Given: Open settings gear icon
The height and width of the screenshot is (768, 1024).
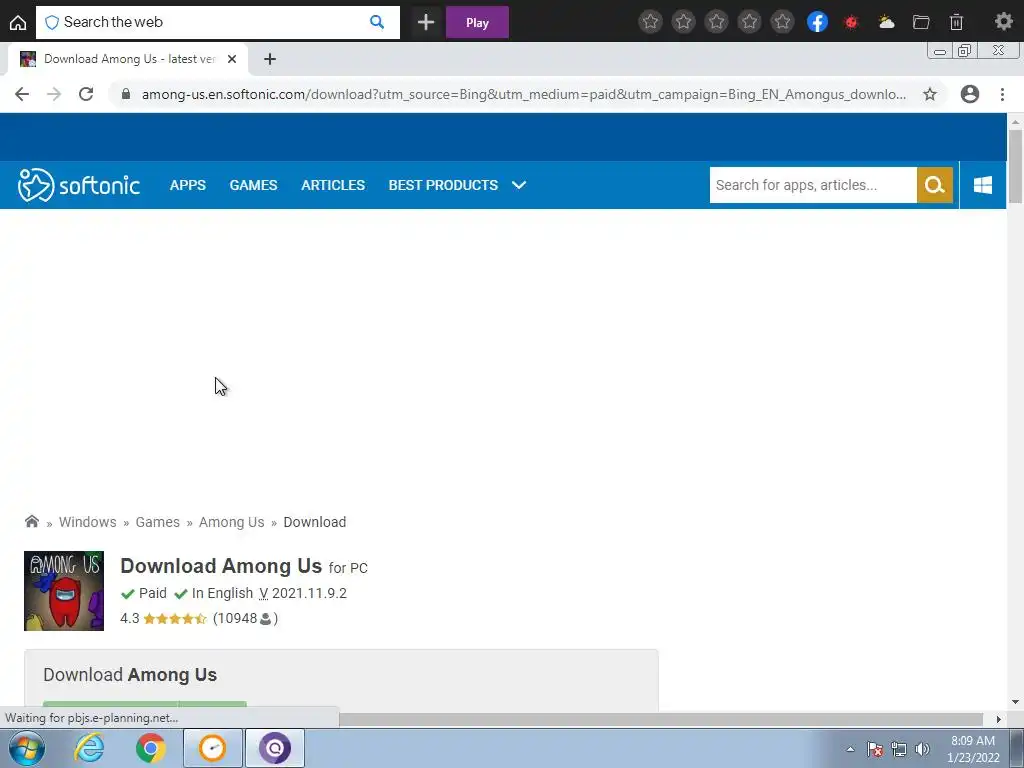Looking at the screenshot, I should pyautogui.click(x=1004, y=22).
